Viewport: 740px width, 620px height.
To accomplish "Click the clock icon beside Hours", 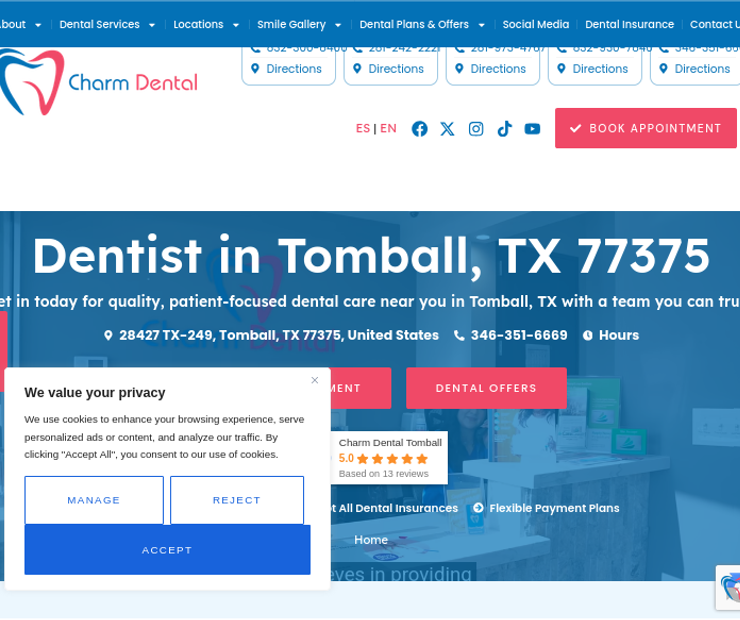I will pos(588,335).
